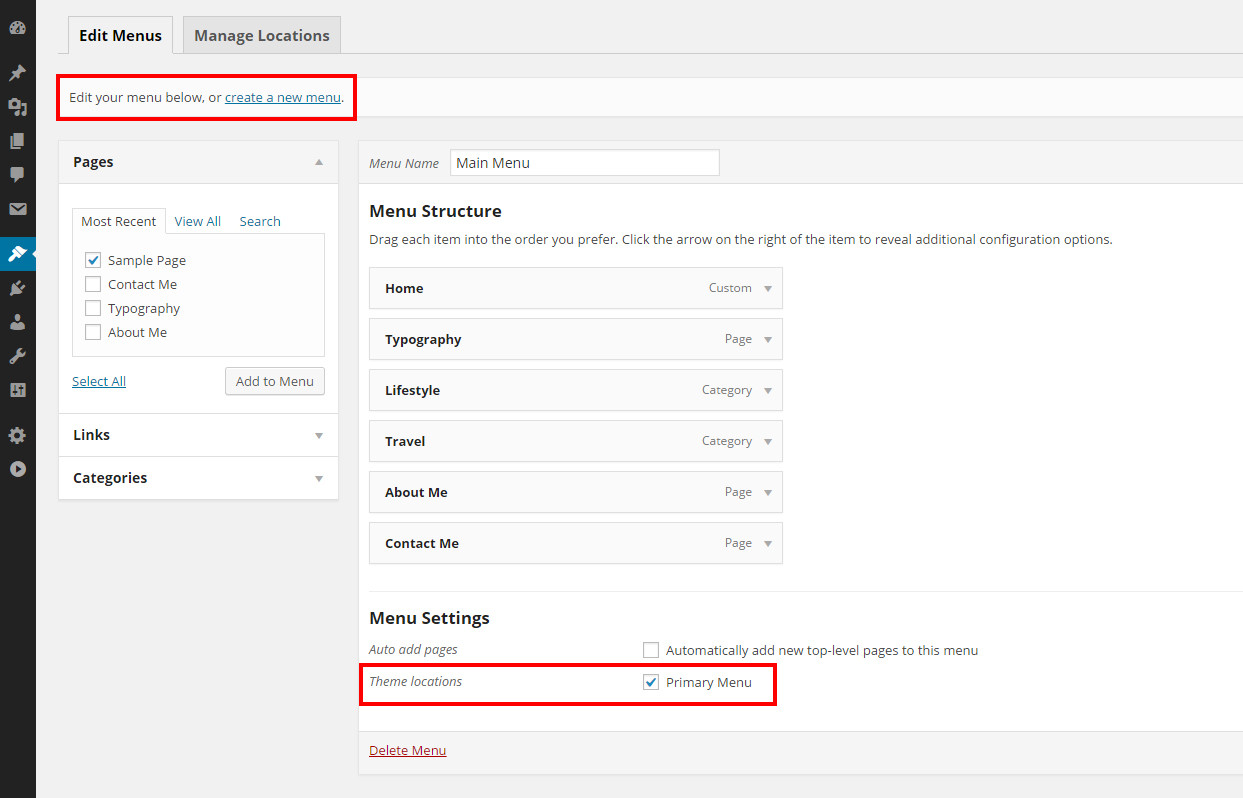The width and height of the screenshot is (1243, 798).
Task: Select the Most Recent pages tab
Action: 118,221
